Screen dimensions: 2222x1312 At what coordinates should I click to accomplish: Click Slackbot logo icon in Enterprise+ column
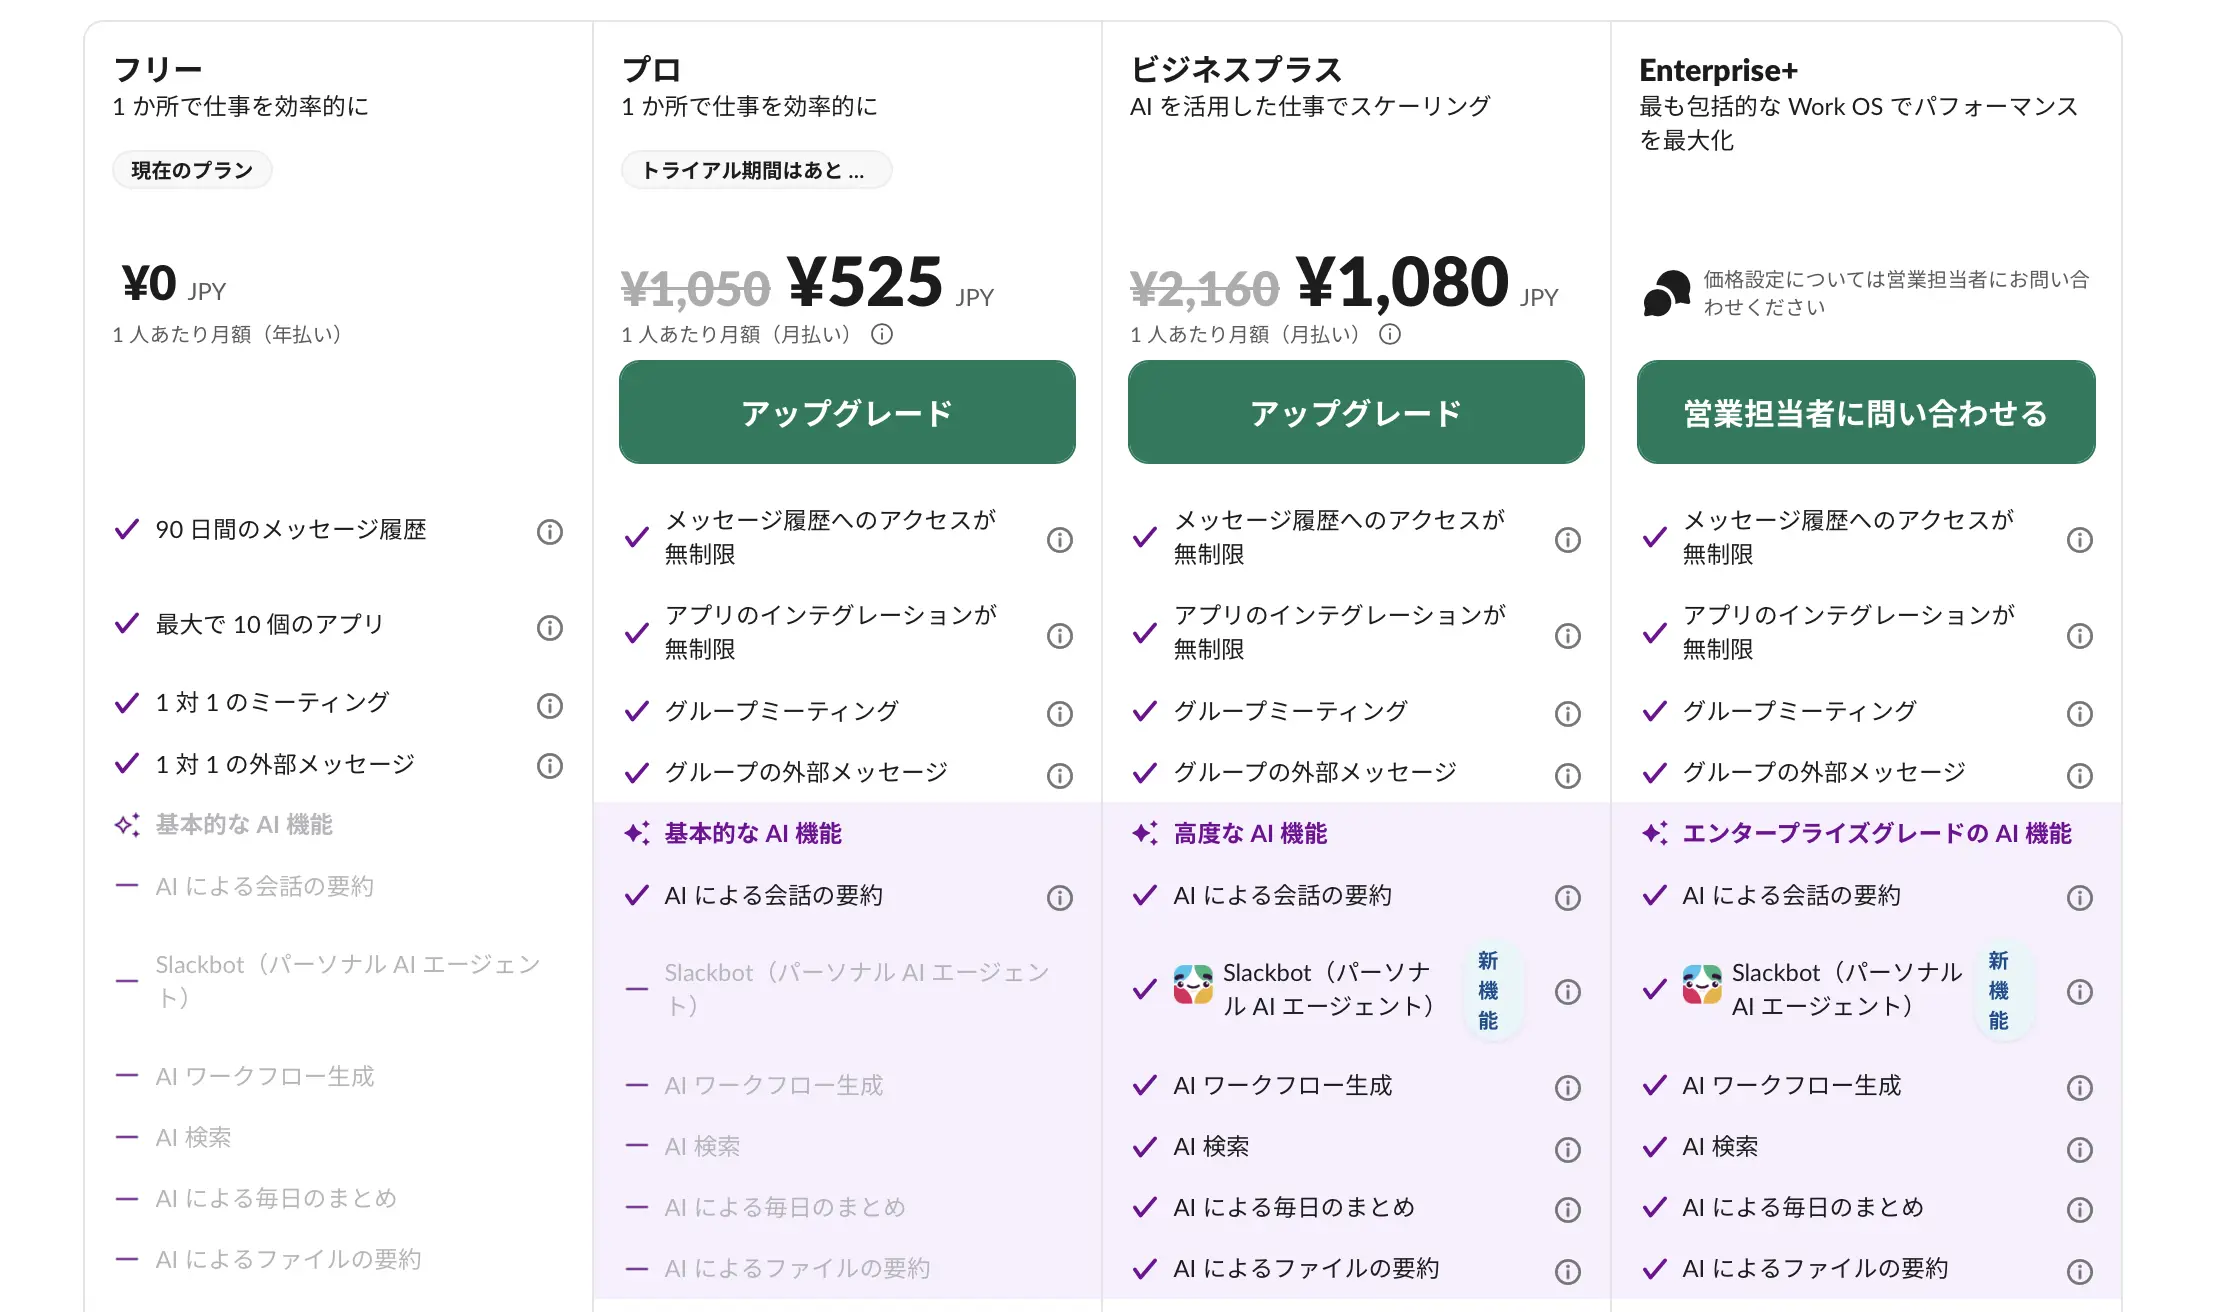pos(1702,984)
